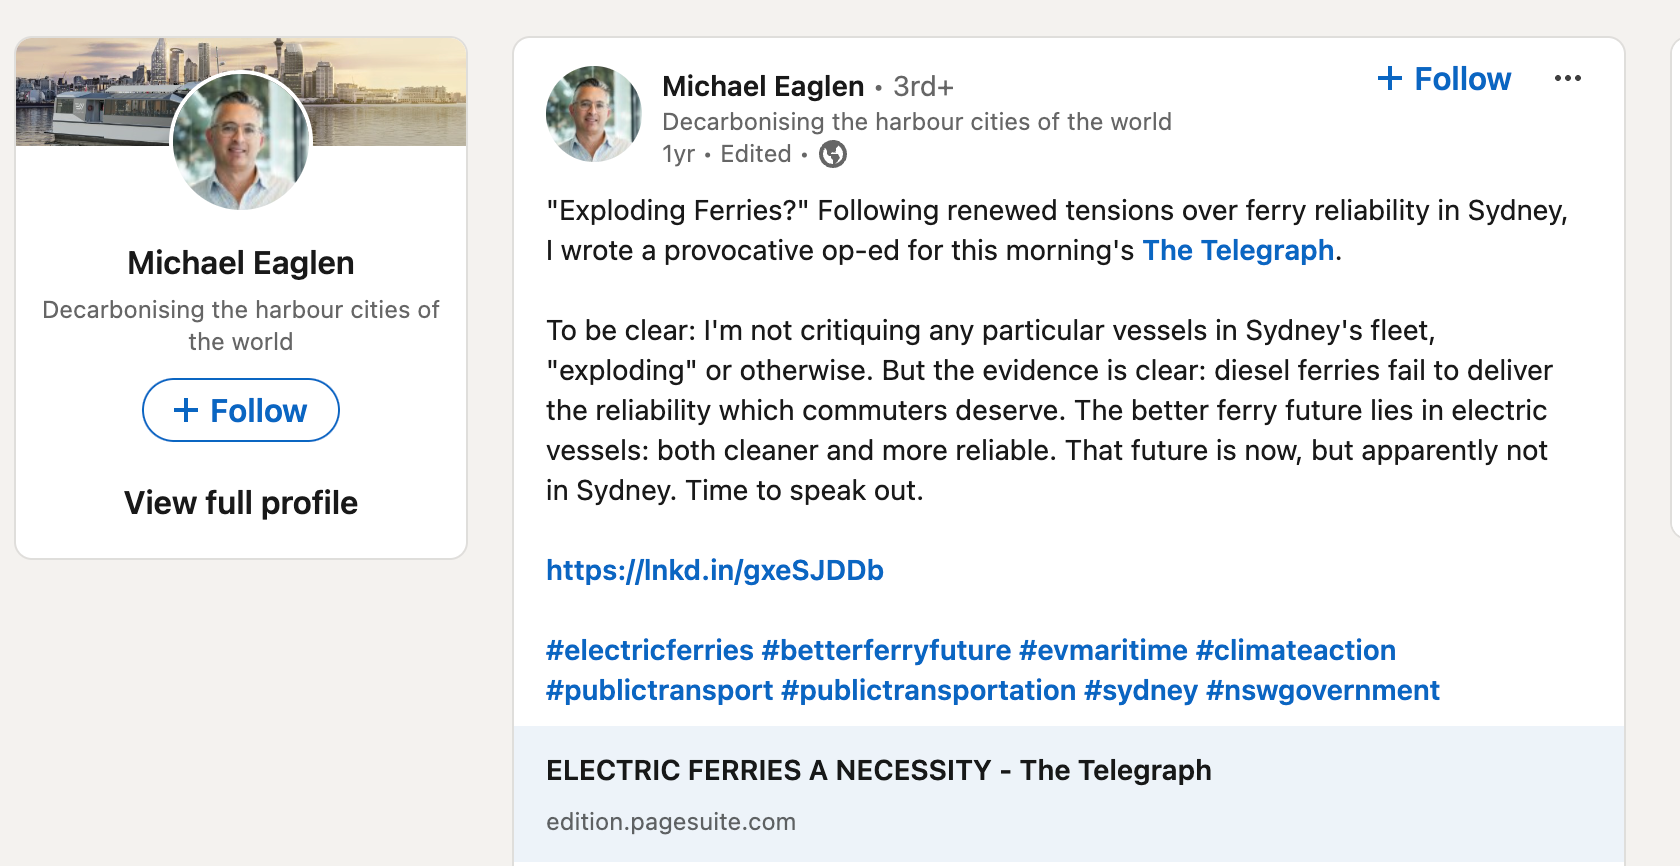Viewport: 1680px width, 866px height.
Task: Click the #climateaction hashtag
Action: 1295,650
